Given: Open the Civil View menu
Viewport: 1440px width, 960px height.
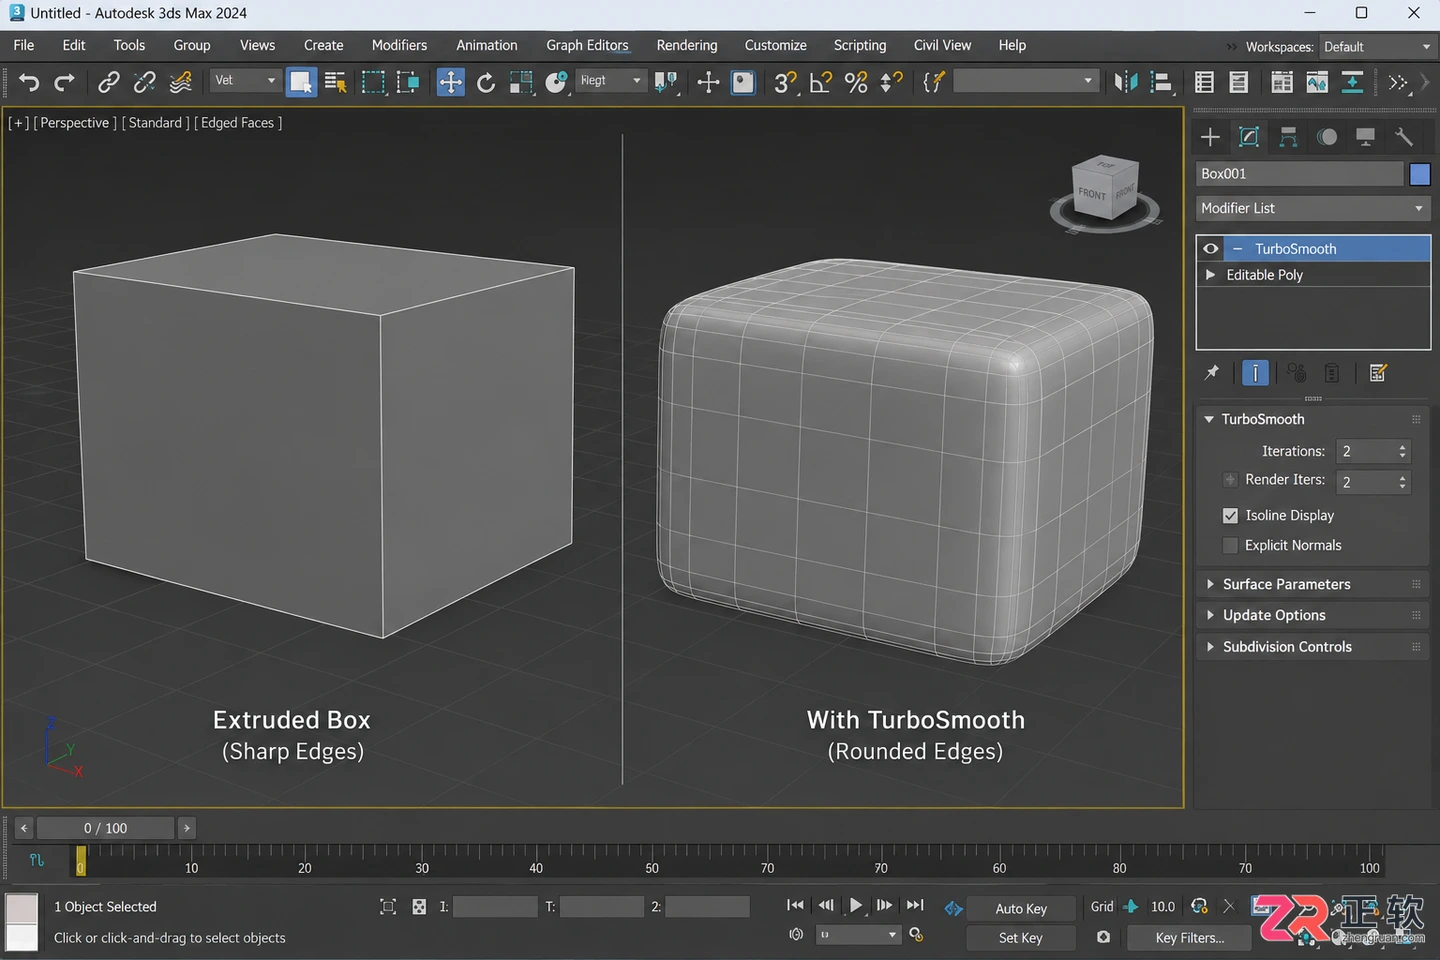Looking at the screenshot, I should (x=942, y=45).
